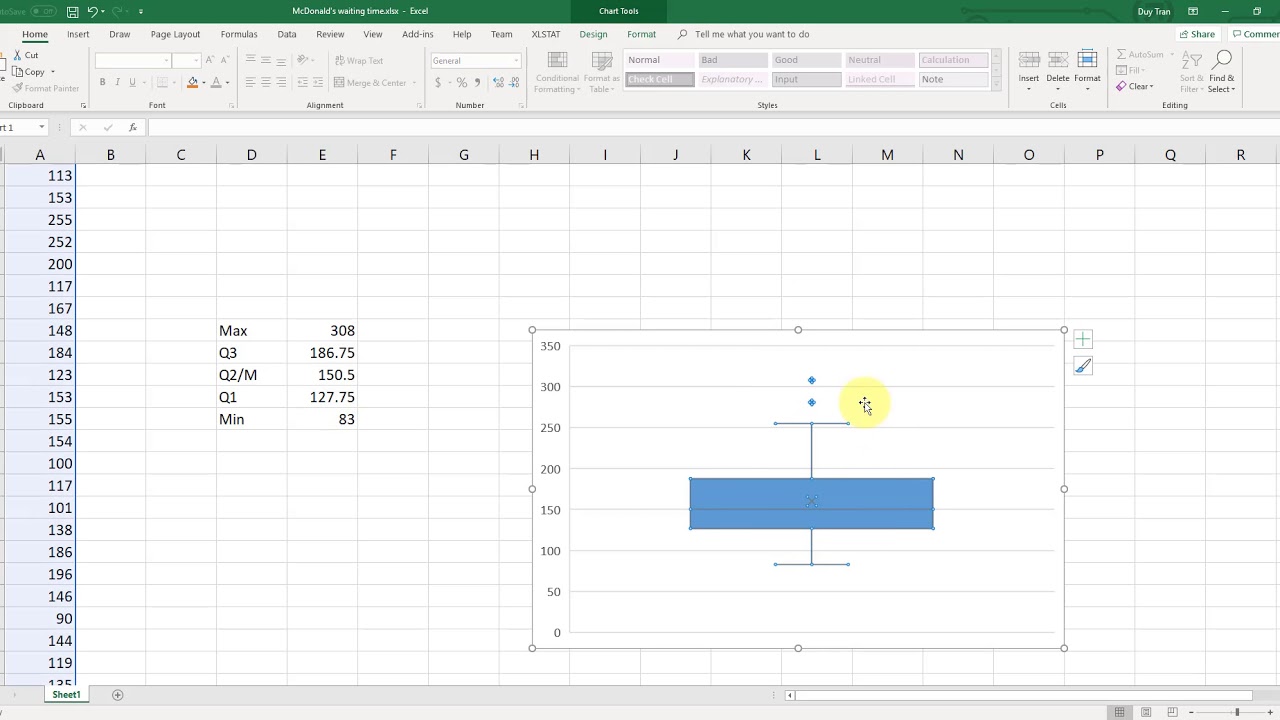Viewport: 1280px width, 720px height.
Task: Click the Share button
Action: (1197, 34)
